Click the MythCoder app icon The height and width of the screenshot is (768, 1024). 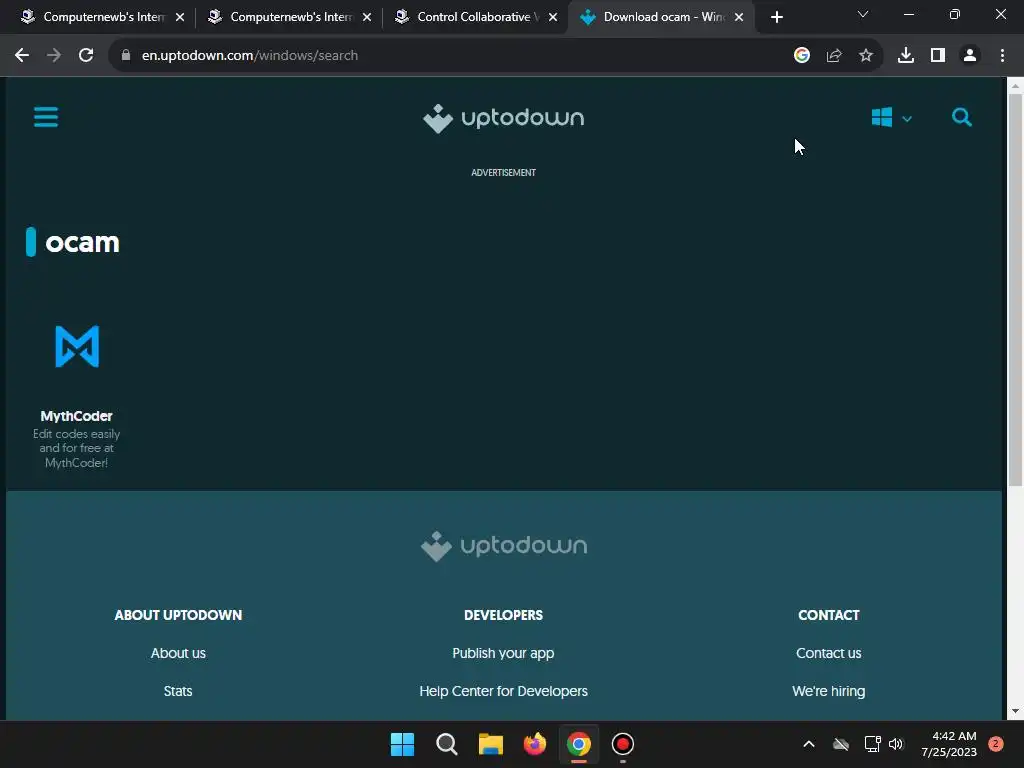[77, 346]
